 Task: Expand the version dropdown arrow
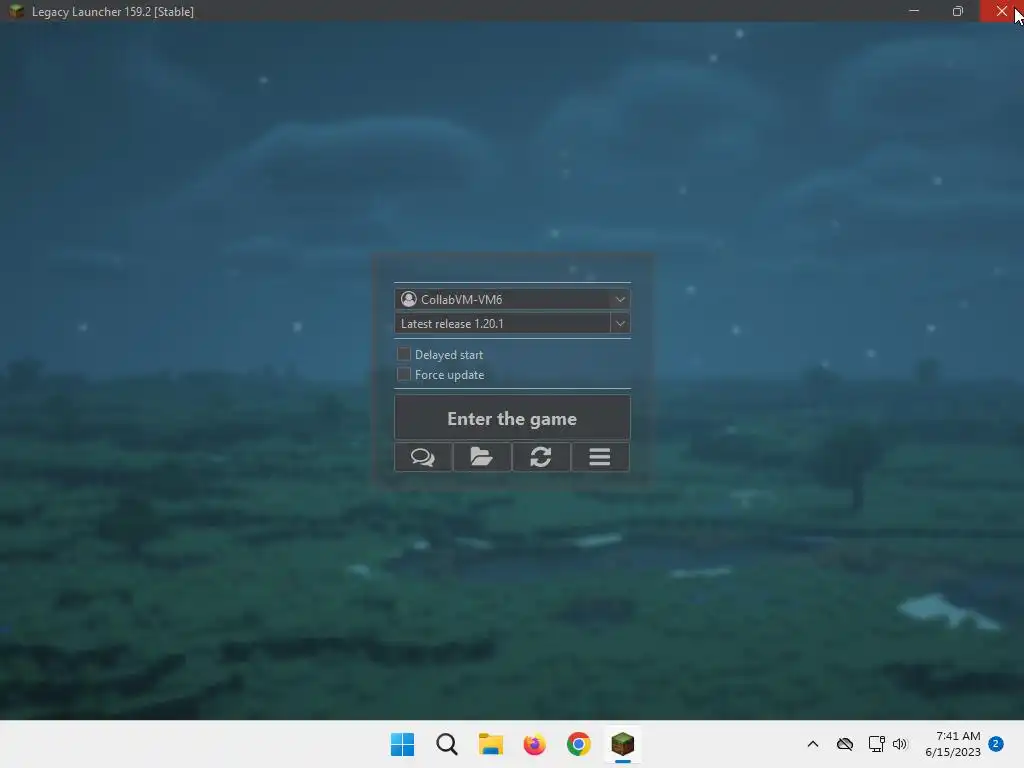click(x=620, y=323)
